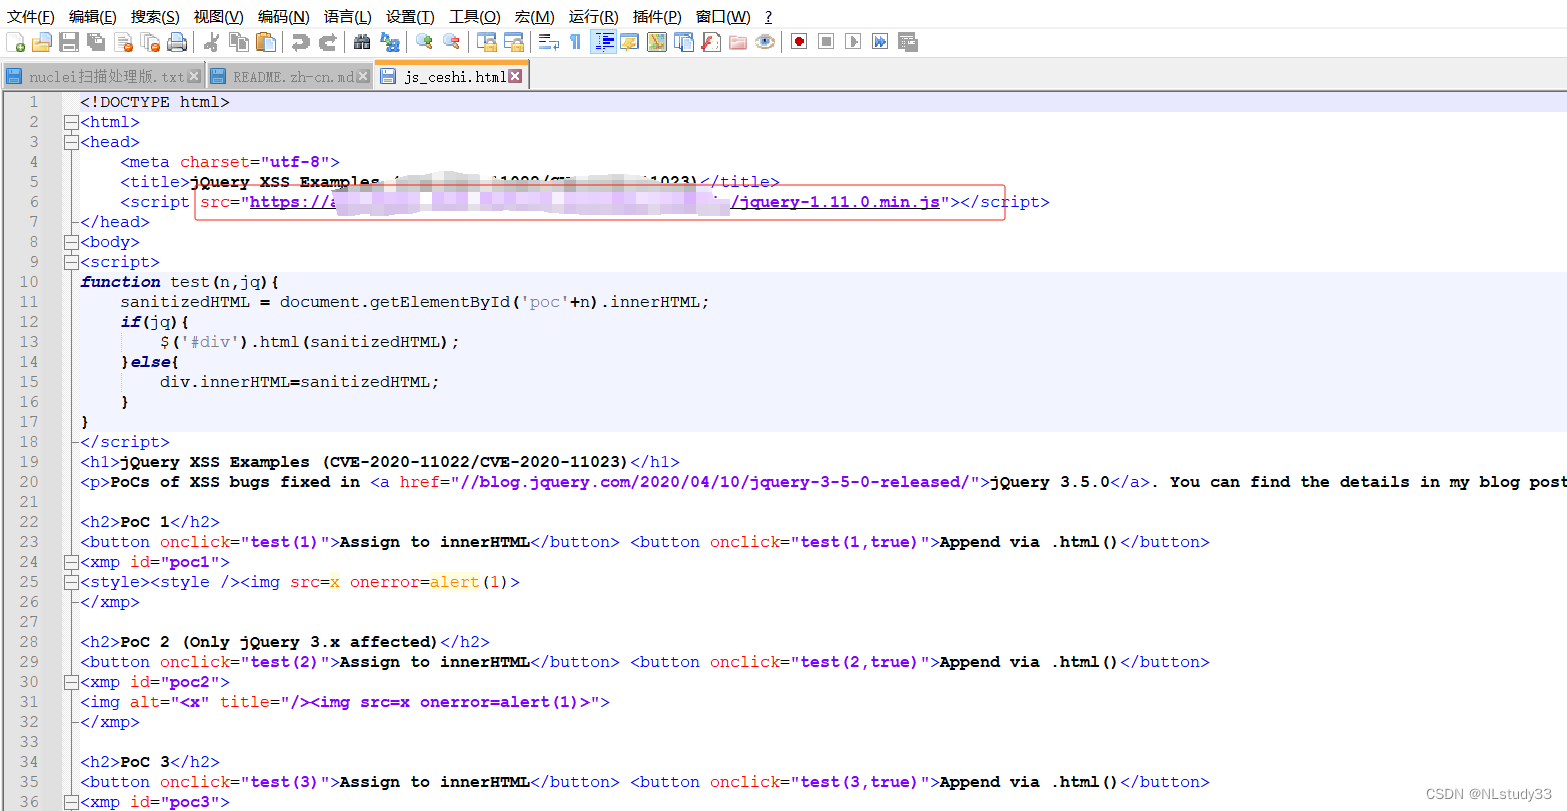Toggle synchronized horizontal scrolling

(x=514, y=42)
